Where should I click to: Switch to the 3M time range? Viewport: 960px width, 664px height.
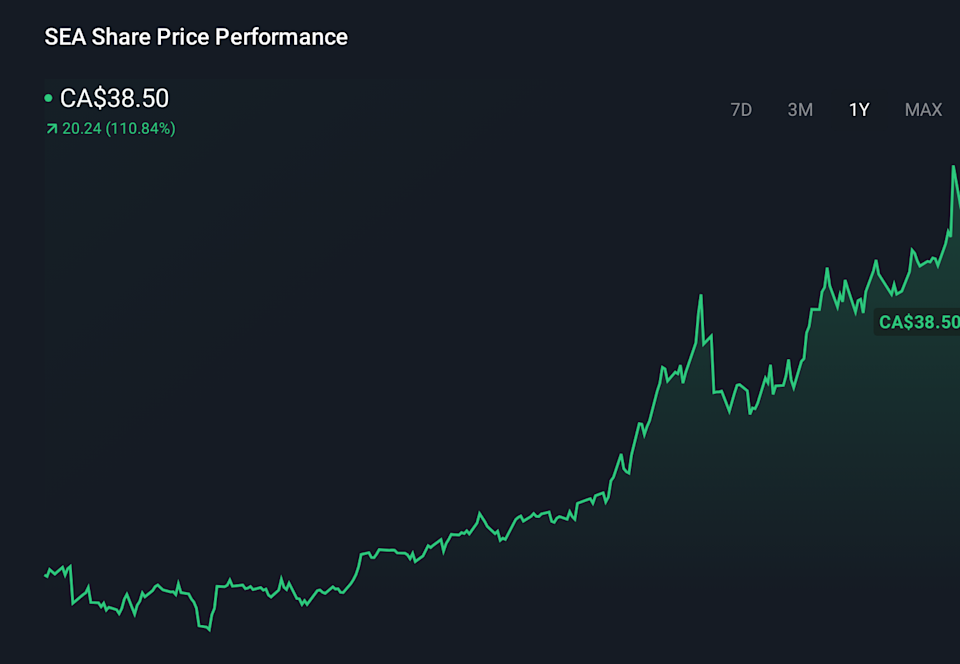click(800, 110)
